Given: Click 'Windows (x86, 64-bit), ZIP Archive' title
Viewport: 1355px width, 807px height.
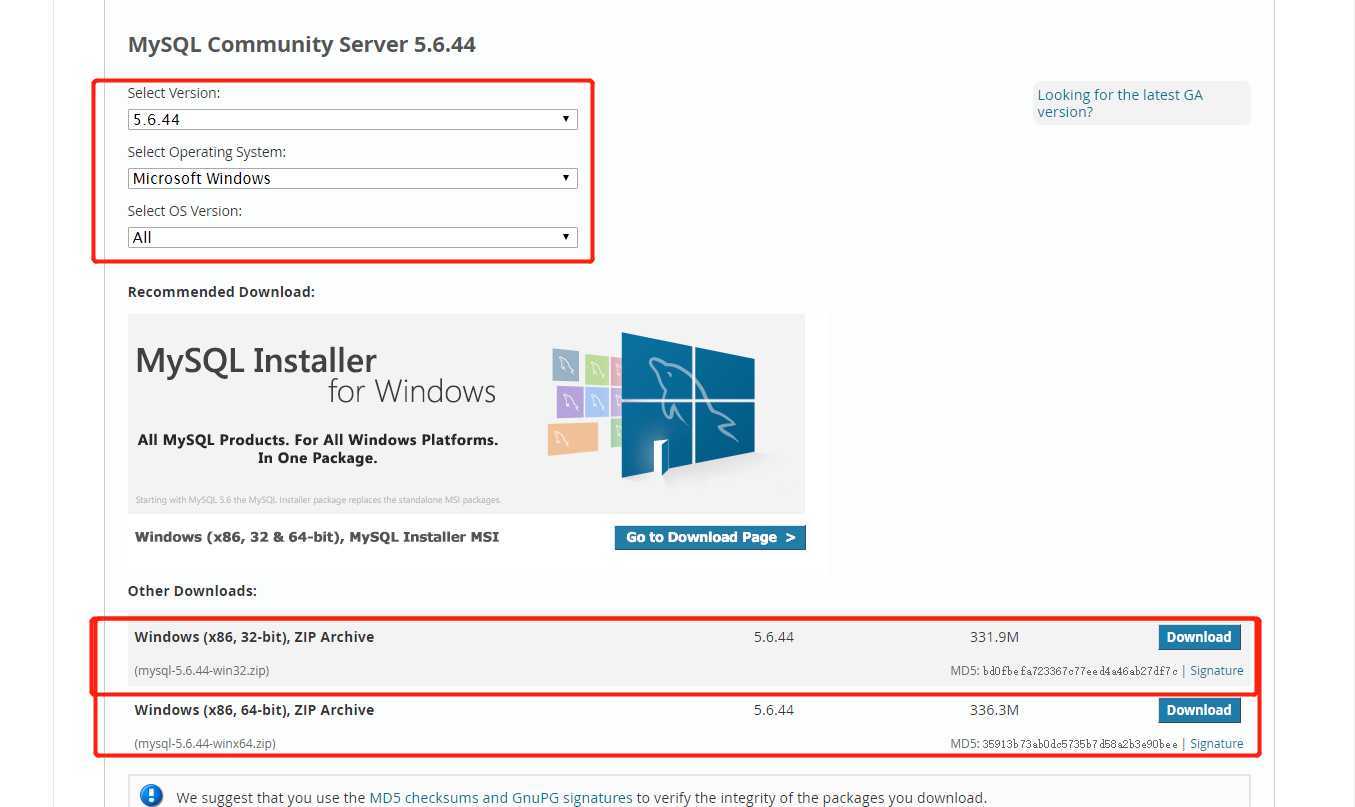Looking at the screenshot, I should click(254, 710).
